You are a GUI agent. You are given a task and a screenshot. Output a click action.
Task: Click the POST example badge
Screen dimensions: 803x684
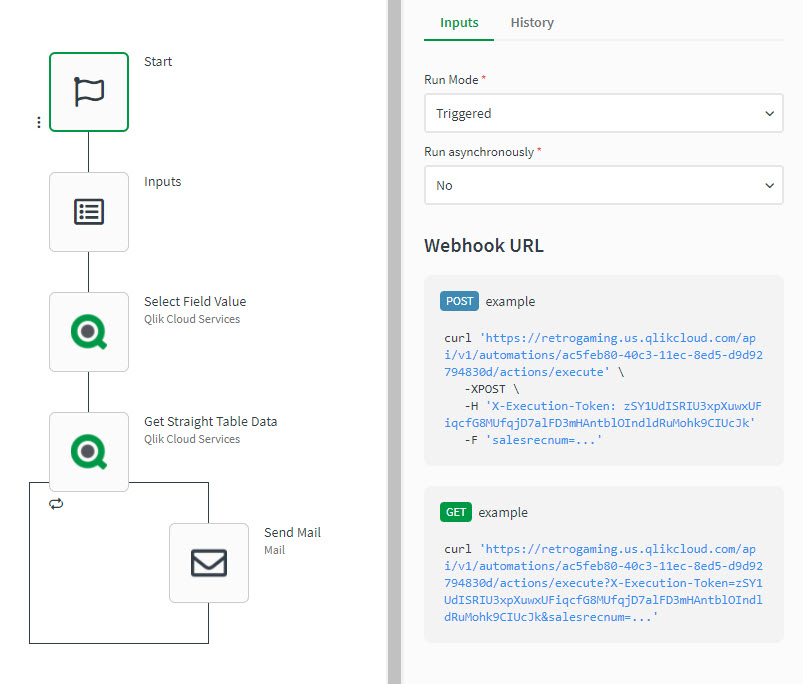(459, 301)
